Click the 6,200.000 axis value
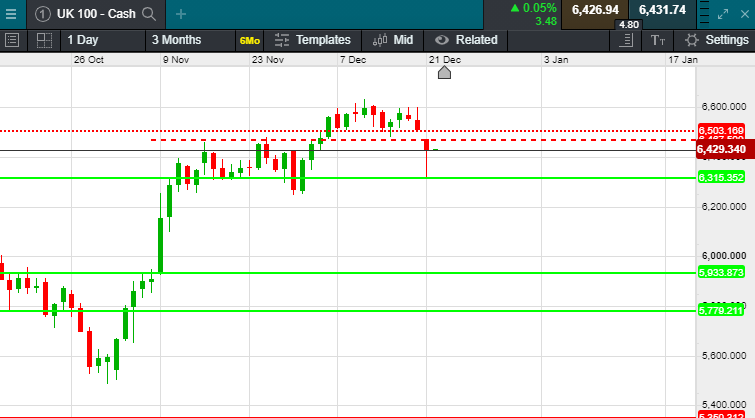This screenshot has height=418, width=755. click(x=724, y=207)
